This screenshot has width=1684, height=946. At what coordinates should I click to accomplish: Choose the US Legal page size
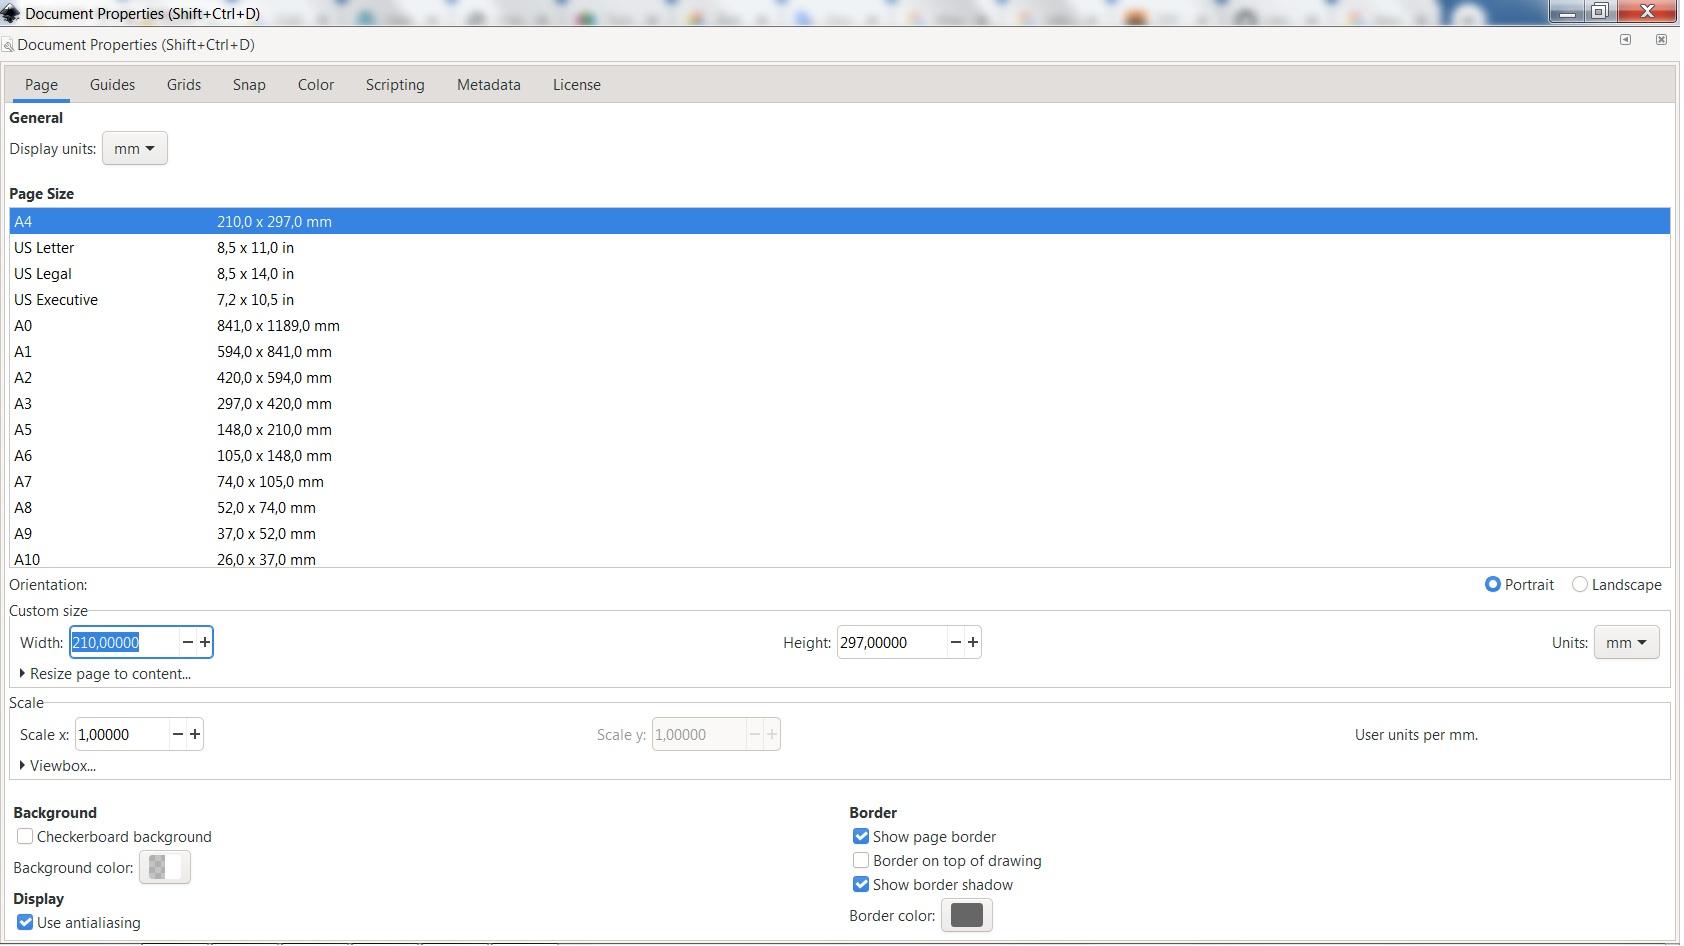(x=840, y=273)
